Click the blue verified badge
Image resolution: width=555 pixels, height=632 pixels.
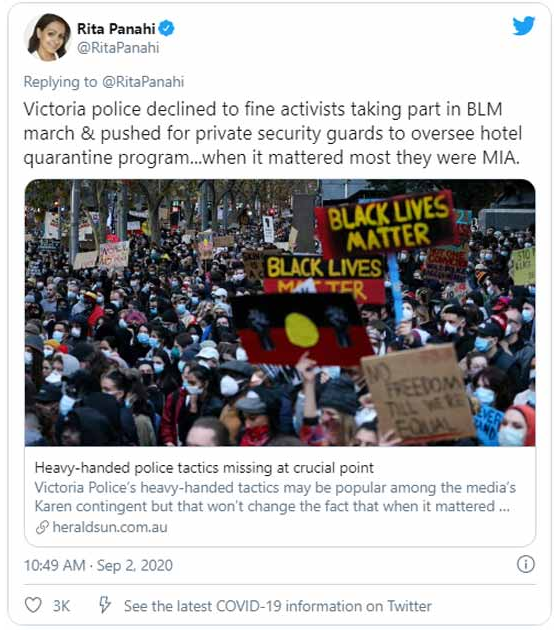click(x=166, y=29)
